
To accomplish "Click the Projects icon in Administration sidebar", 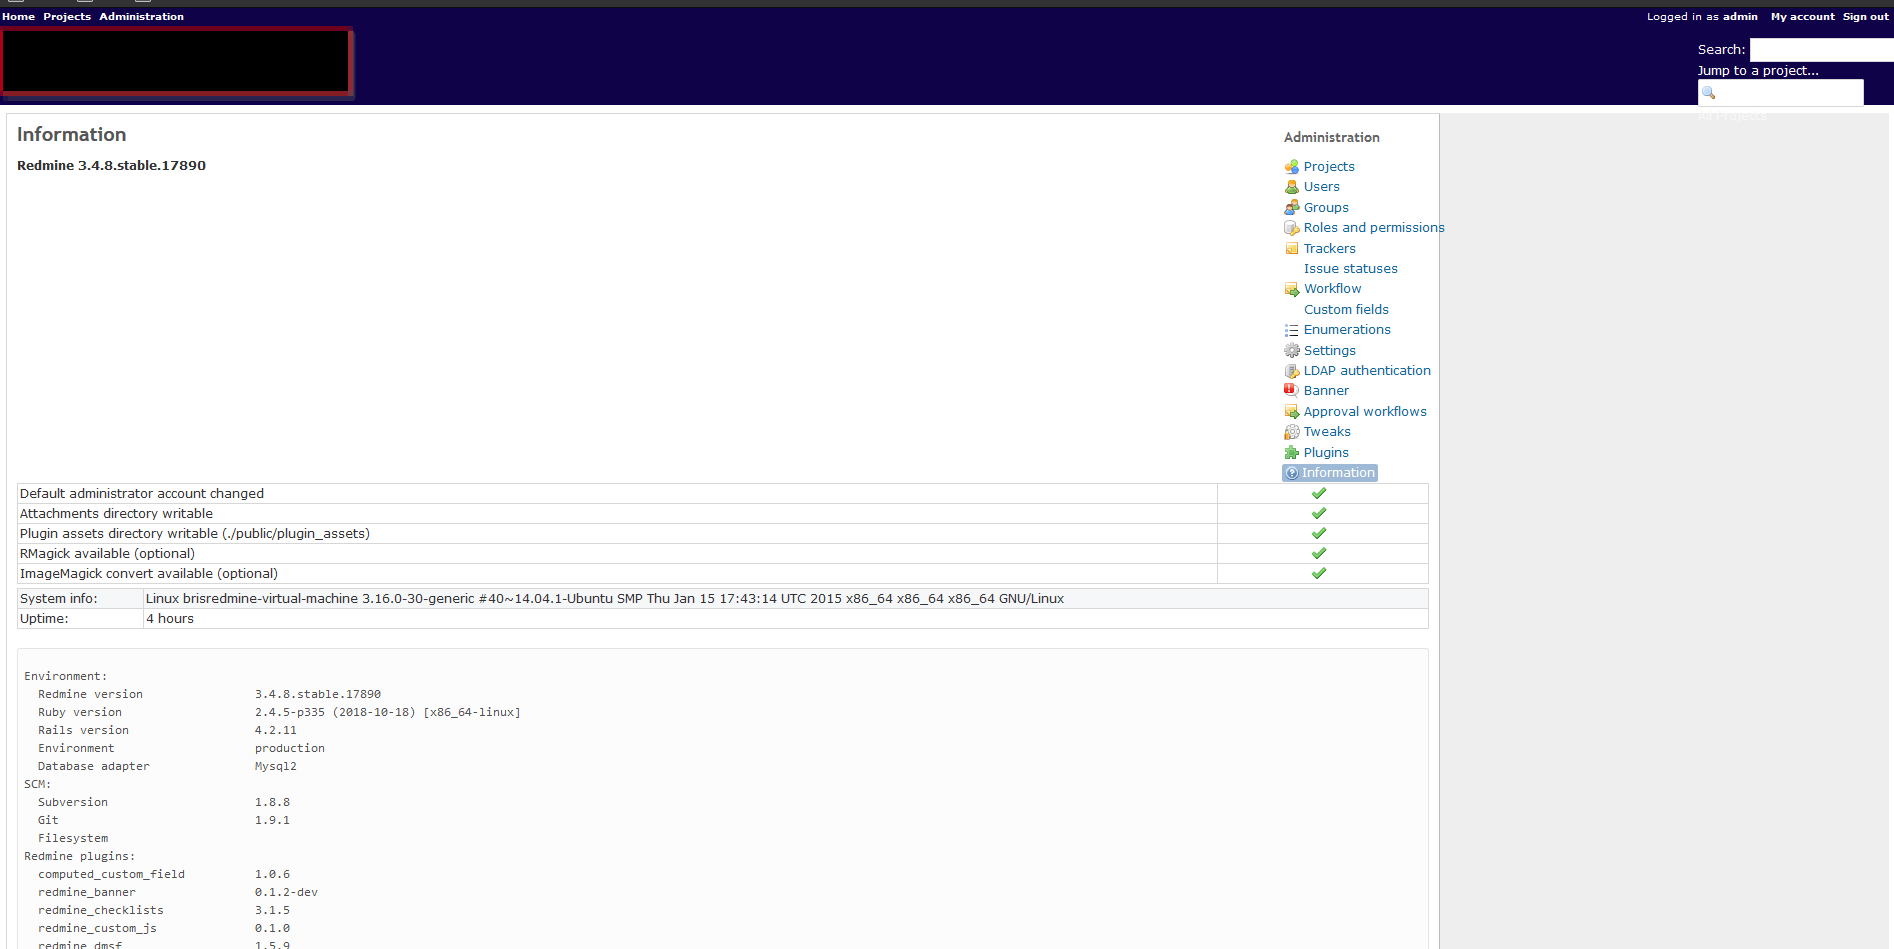I will coord(1291,167).
